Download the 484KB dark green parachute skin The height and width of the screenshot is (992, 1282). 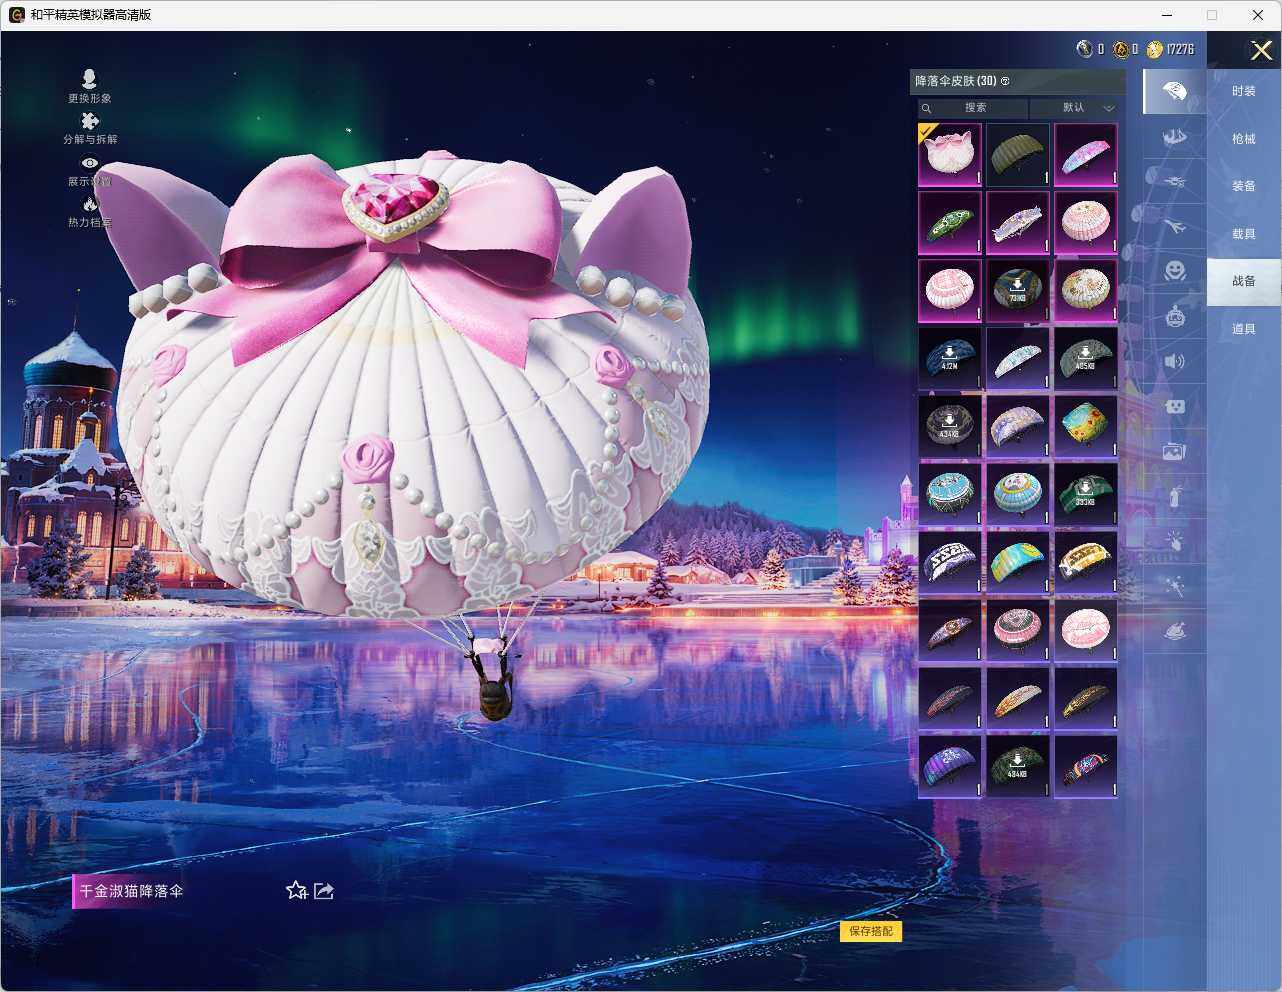1018,766
